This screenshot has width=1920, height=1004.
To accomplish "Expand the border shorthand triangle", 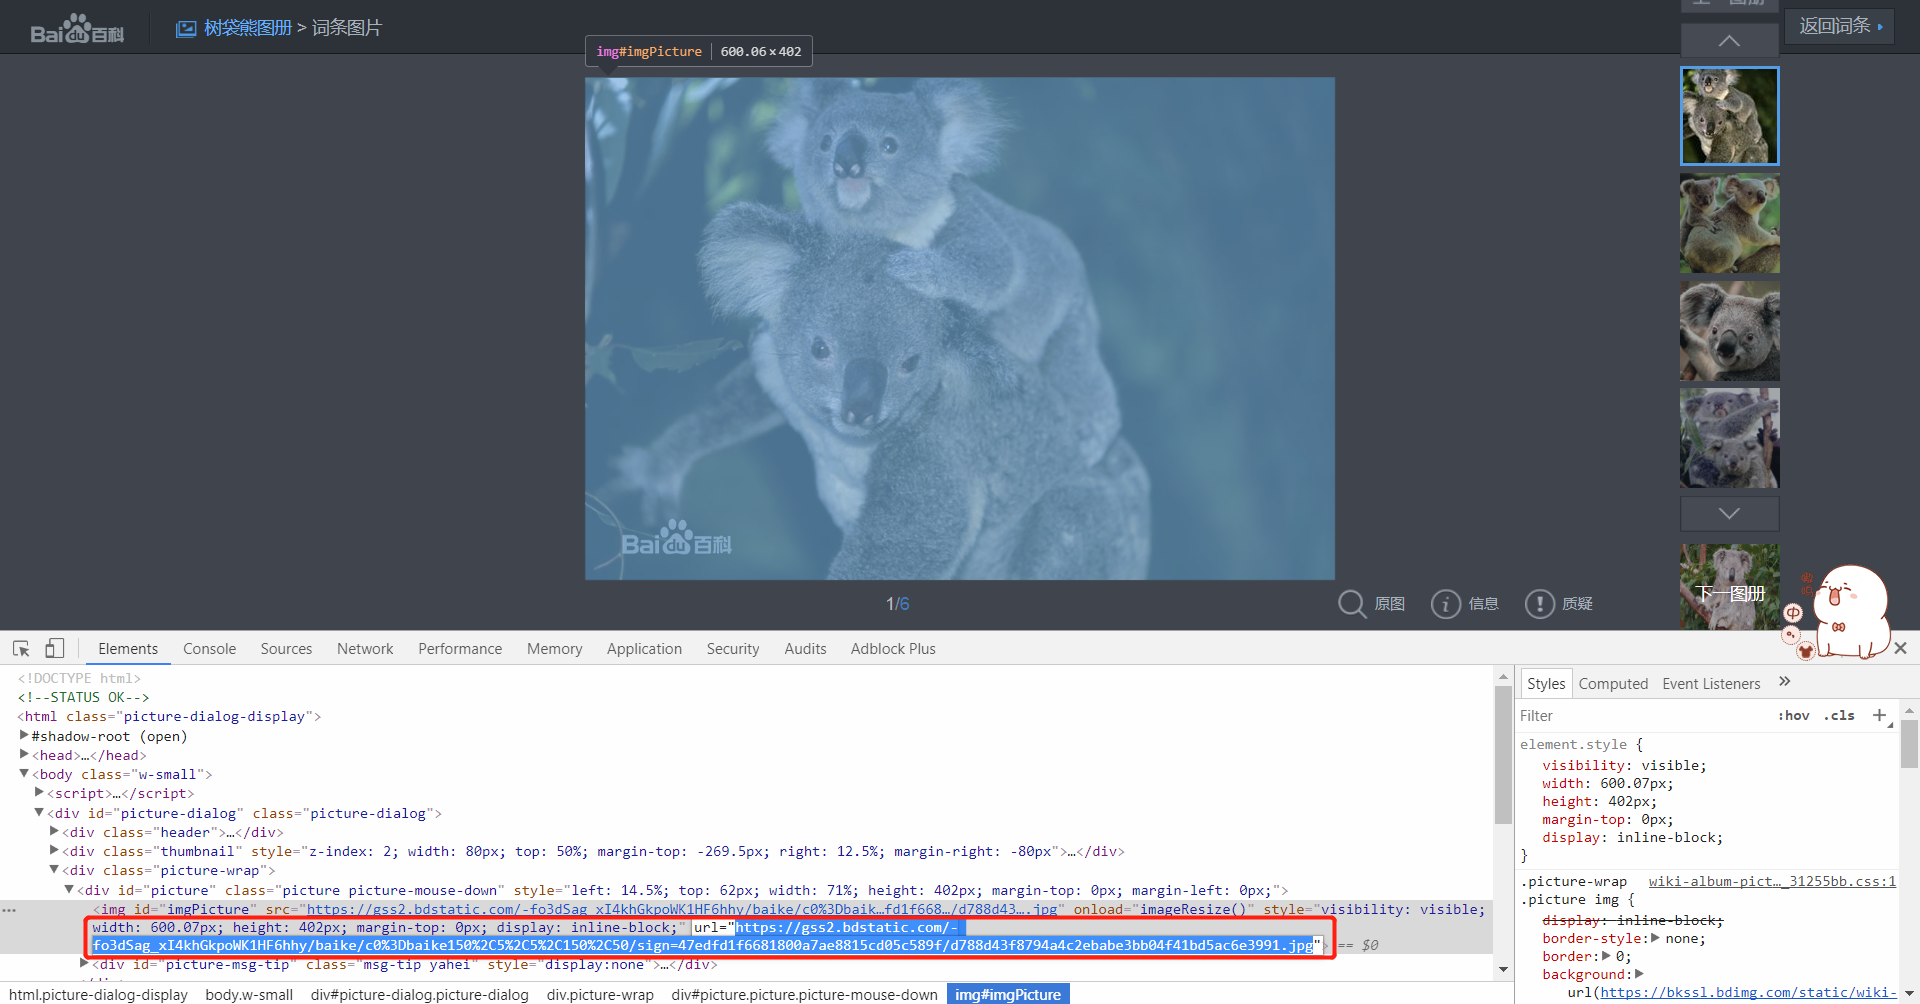I will coord(1606,956).
